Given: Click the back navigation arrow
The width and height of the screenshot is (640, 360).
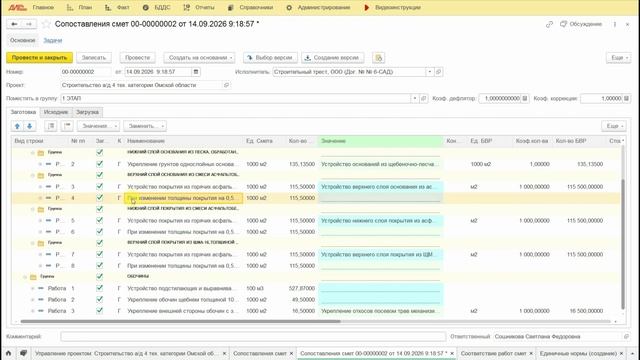Looking at the screenshot, I should (14, 24).
